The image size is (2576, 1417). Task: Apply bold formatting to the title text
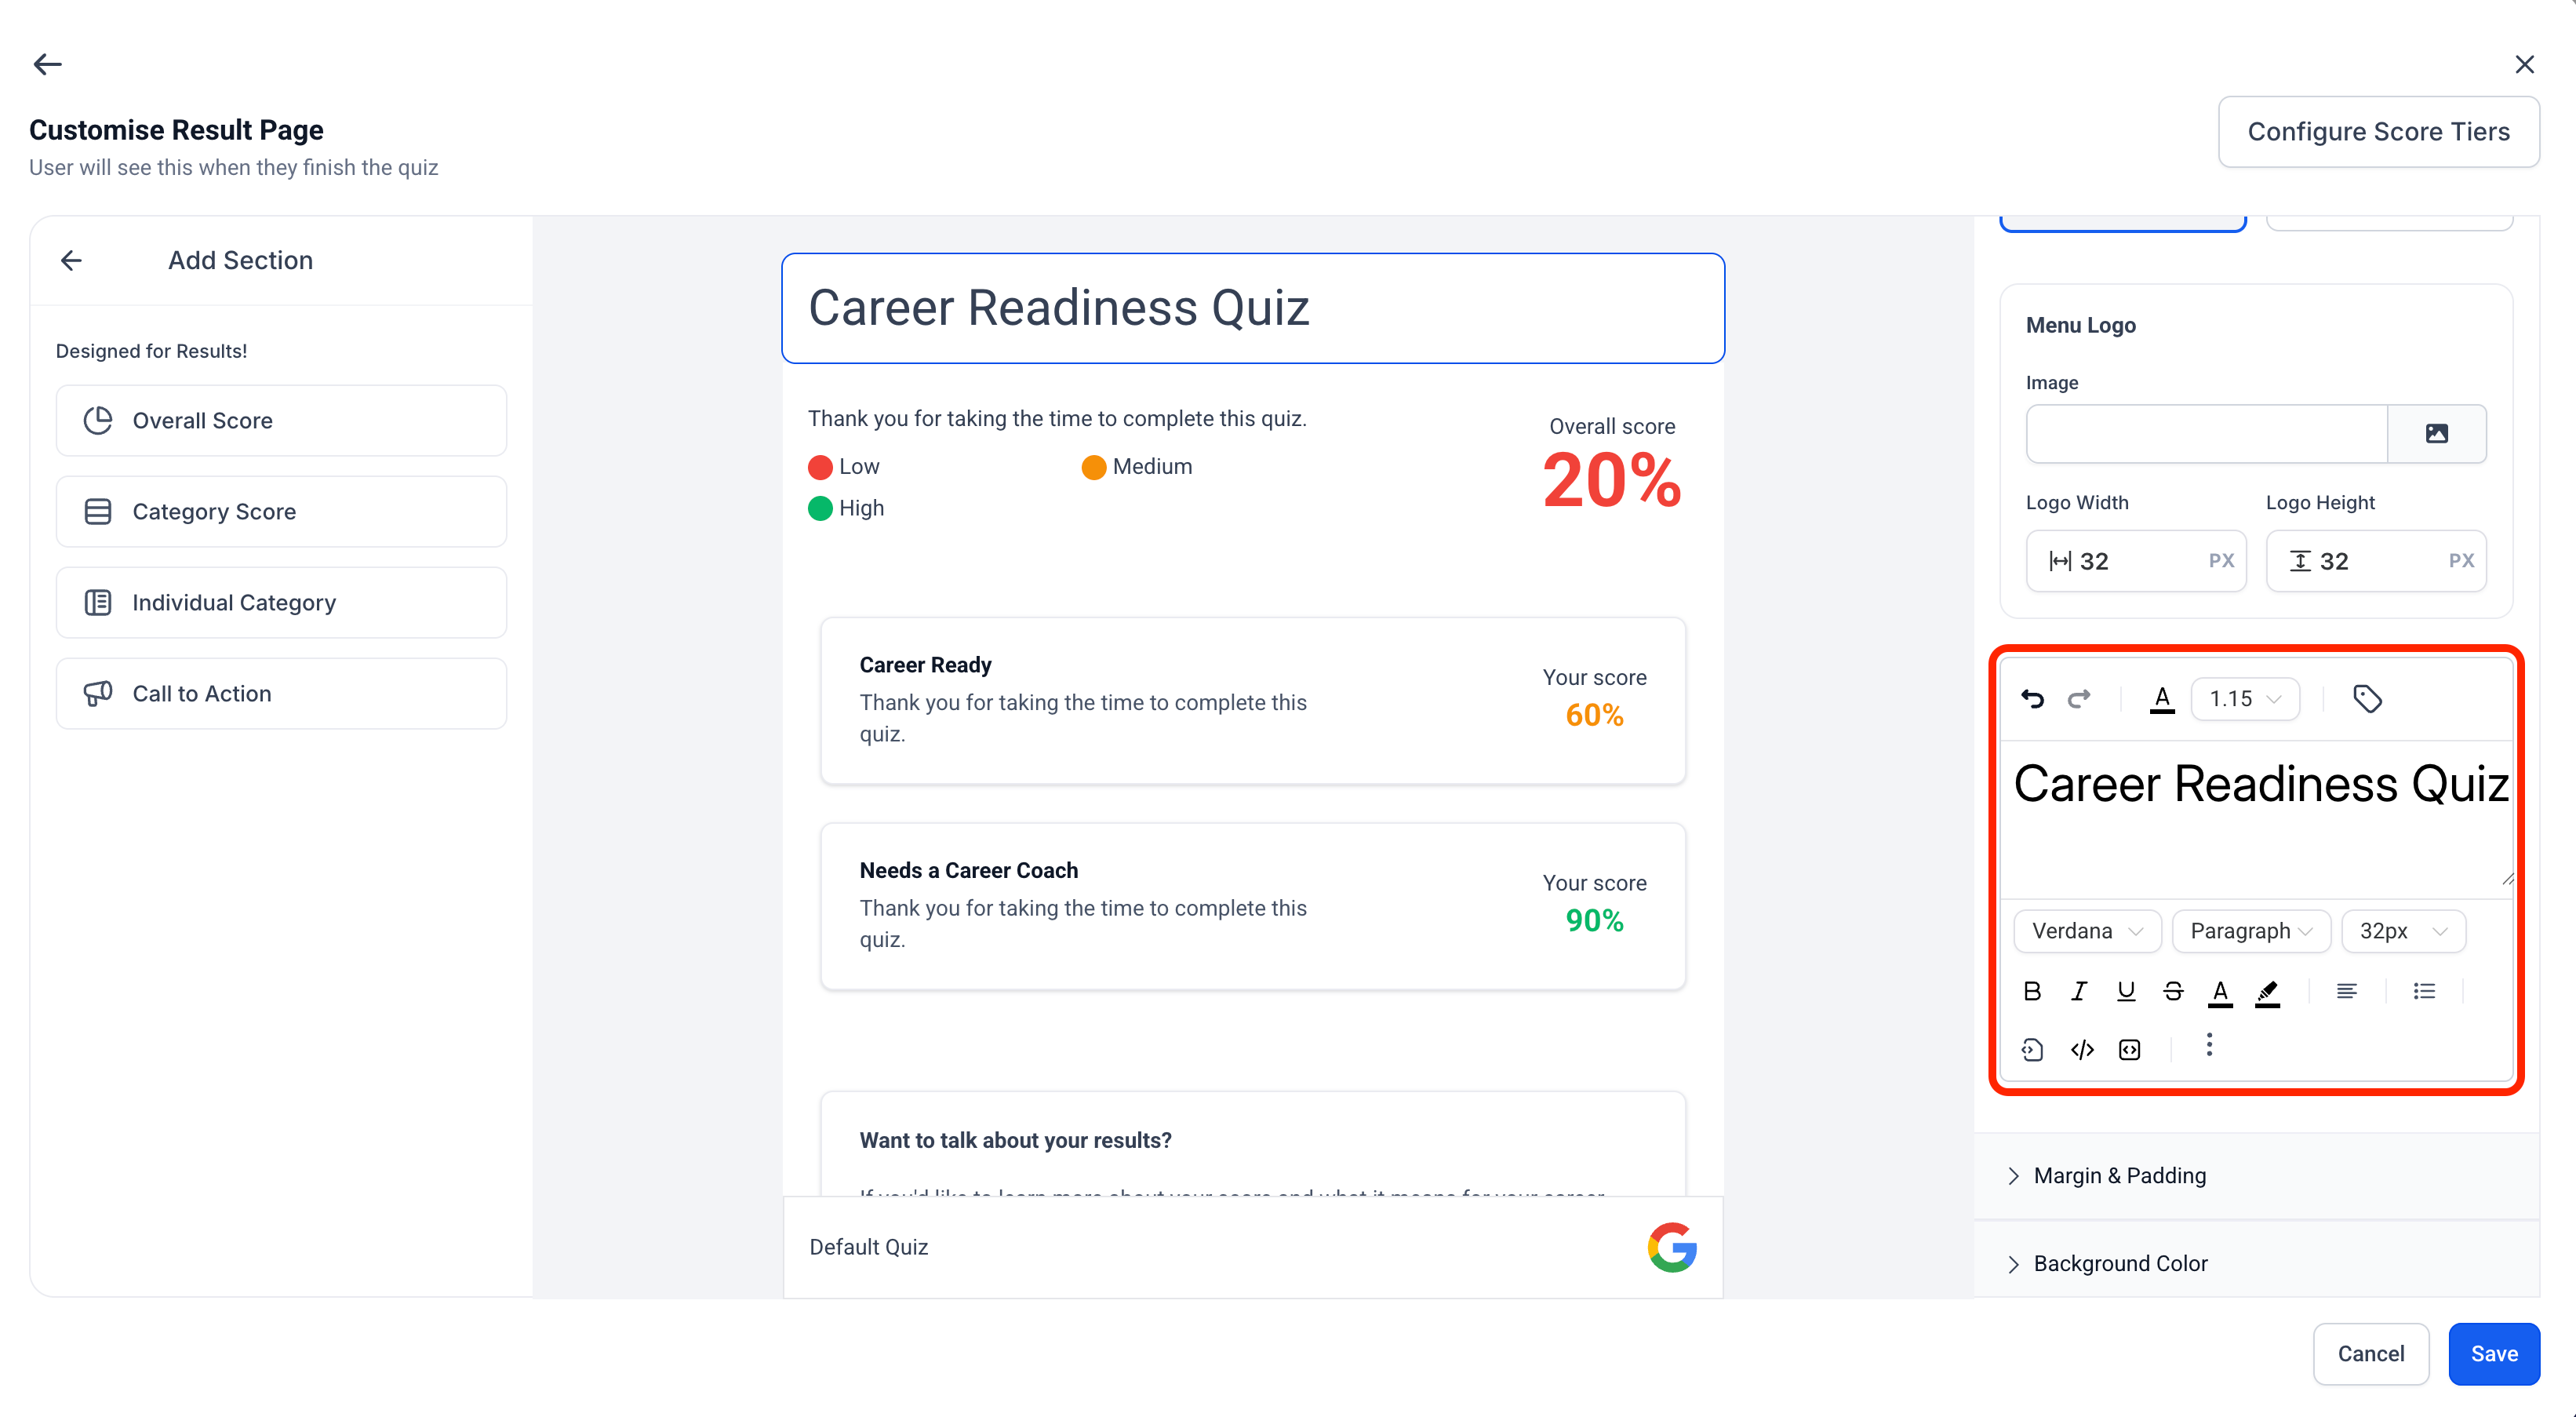tap(2032, 991)
